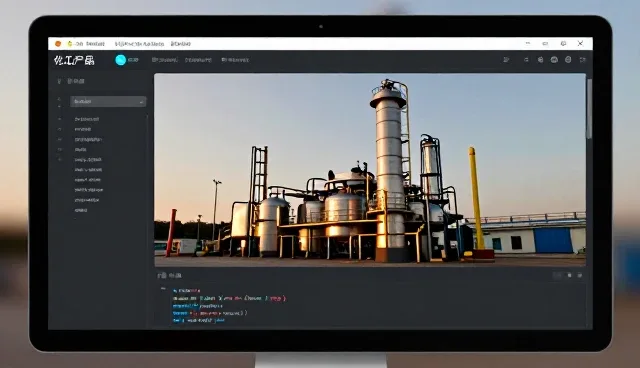Expand the marker beside the second sidebar tree row

click(60, 129)
